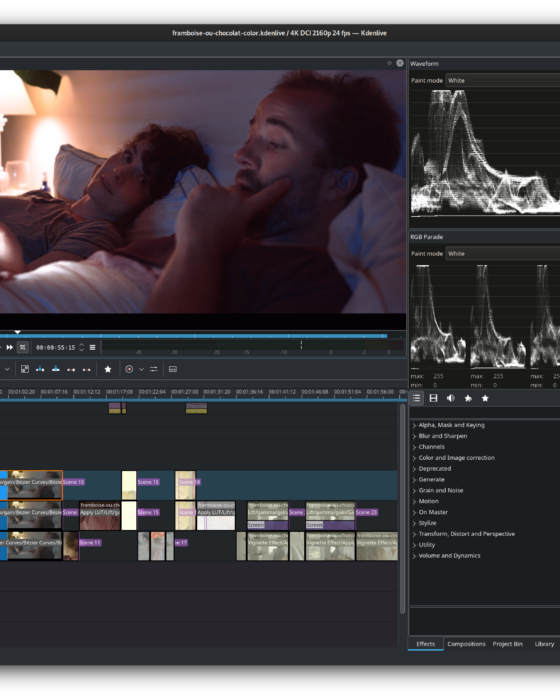Image resolution: width=560 pixels, height=700 pixels.
Task: Switch to the Library tab
Action: [x=544, y=644]
